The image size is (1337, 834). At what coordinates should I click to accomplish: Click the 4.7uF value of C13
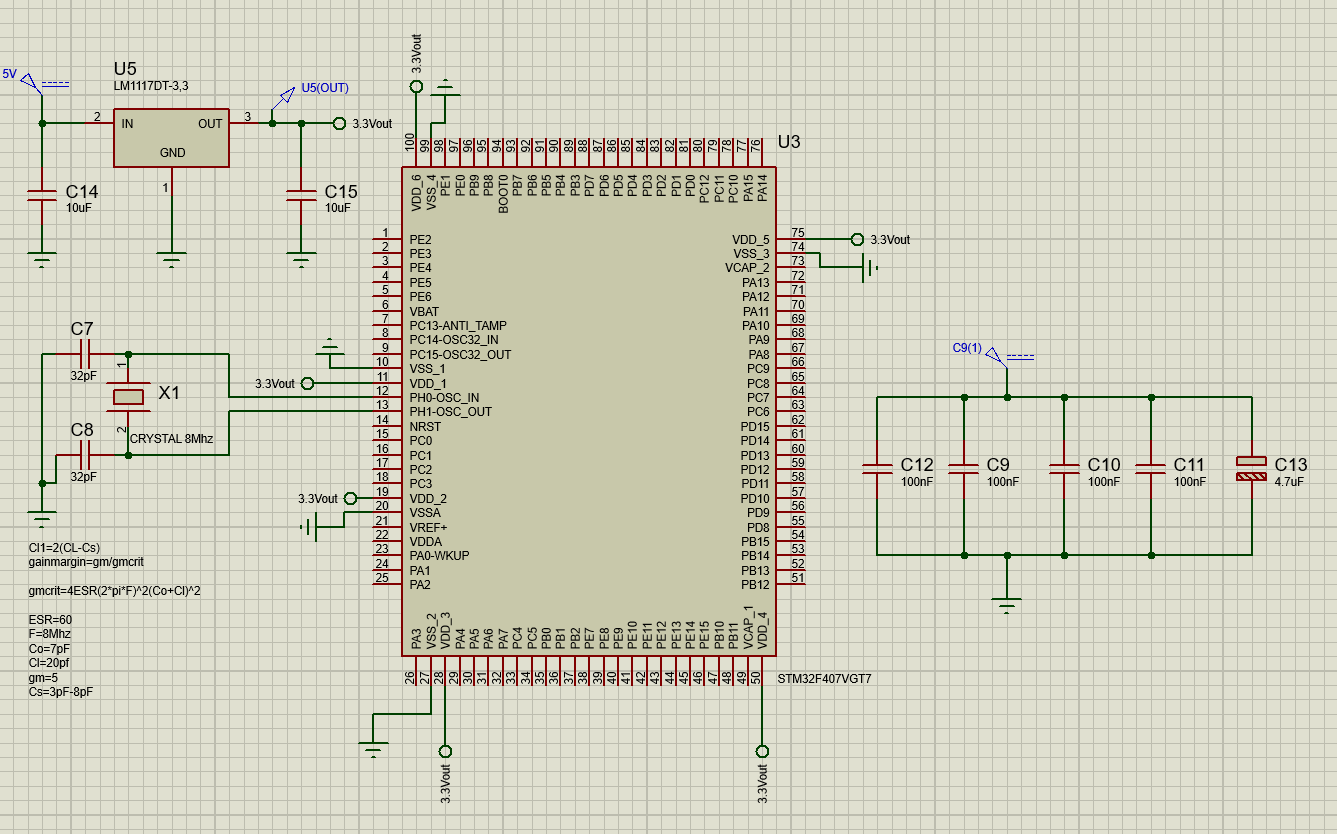click(1289, 482)
